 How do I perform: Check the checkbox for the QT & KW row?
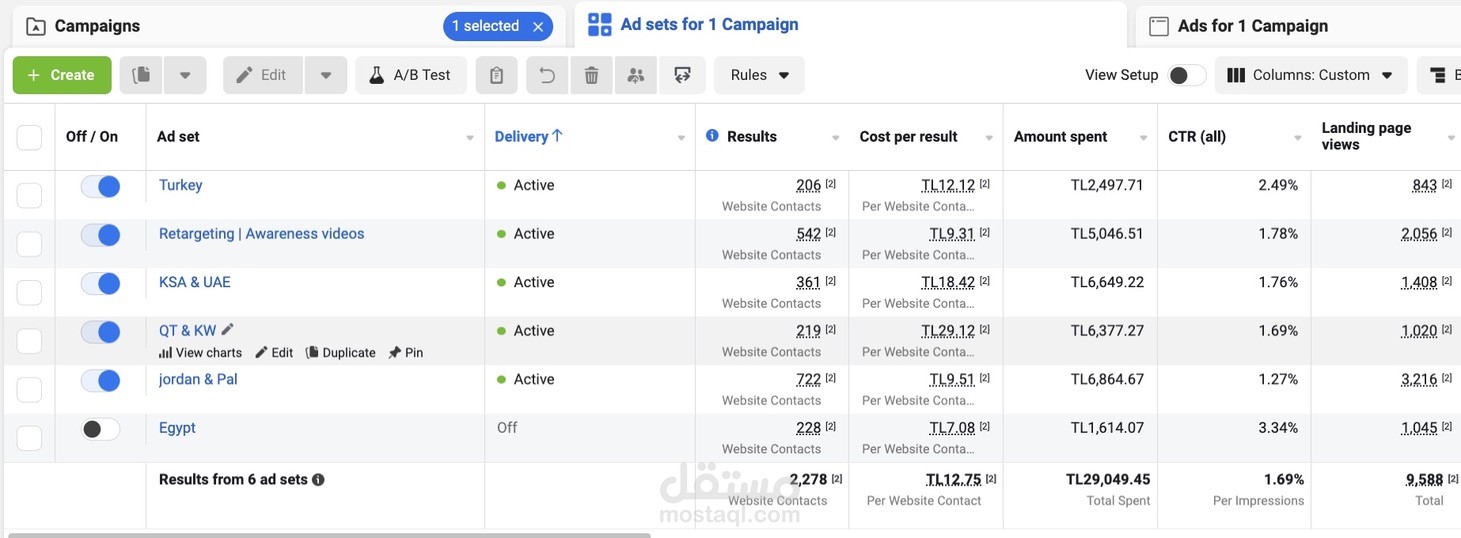point(29,341)
